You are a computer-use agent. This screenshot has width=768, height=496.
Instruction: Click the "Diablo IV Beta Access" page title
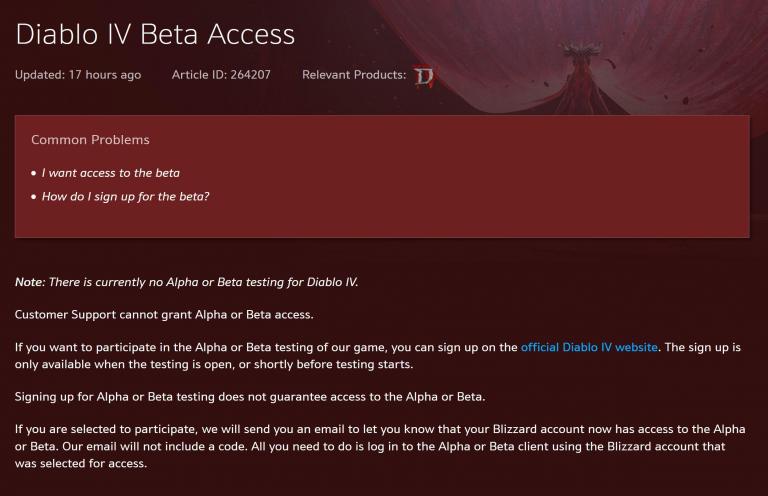tap(155, 34)
